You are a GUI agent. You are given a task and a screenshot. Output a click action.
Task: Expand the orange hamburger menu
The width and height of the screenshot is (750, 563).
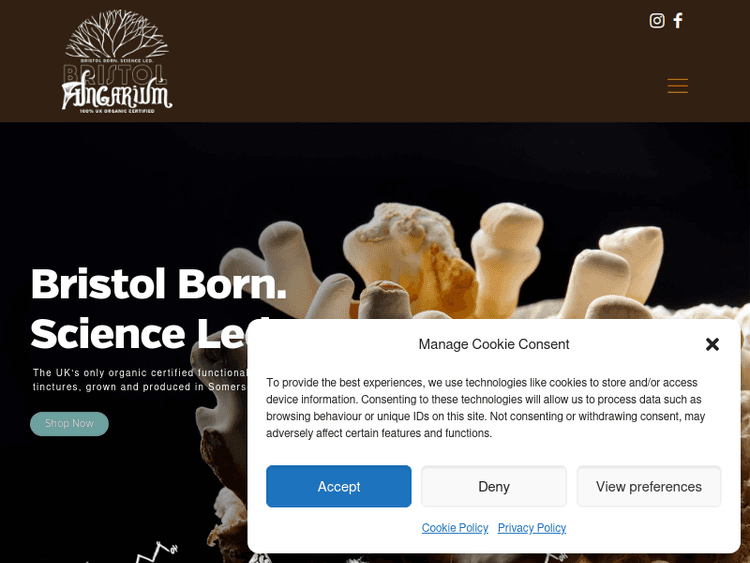678,86
